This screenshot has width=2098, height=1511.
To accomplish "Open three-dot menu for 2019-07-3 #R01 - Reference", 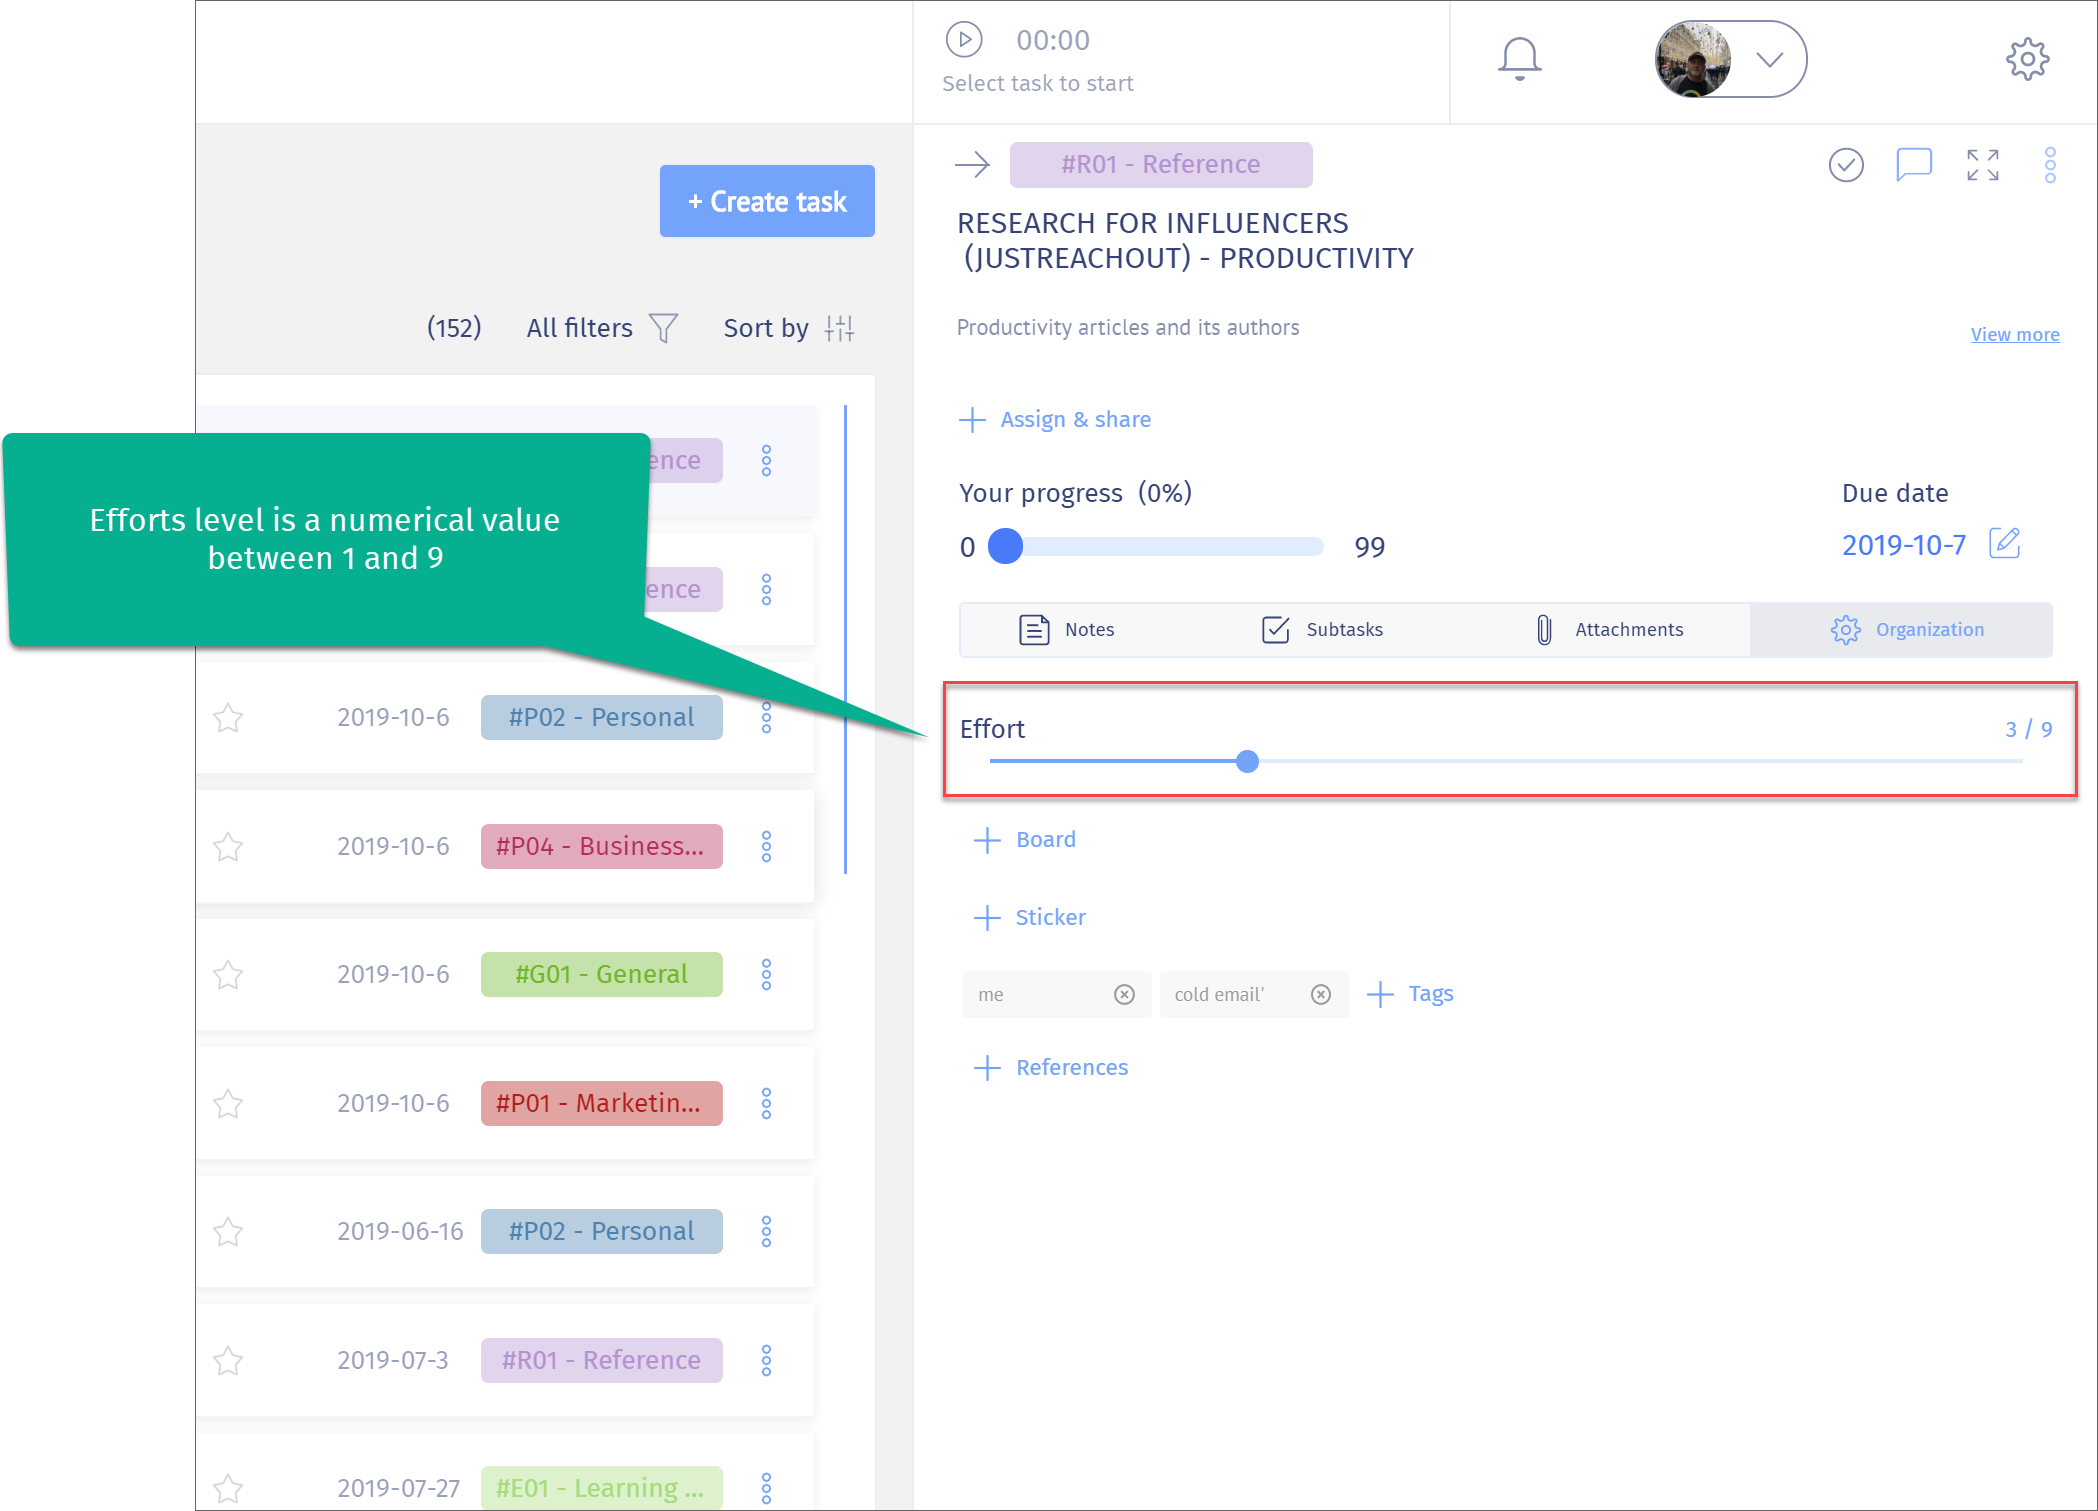I will (x=766, y=1360).
